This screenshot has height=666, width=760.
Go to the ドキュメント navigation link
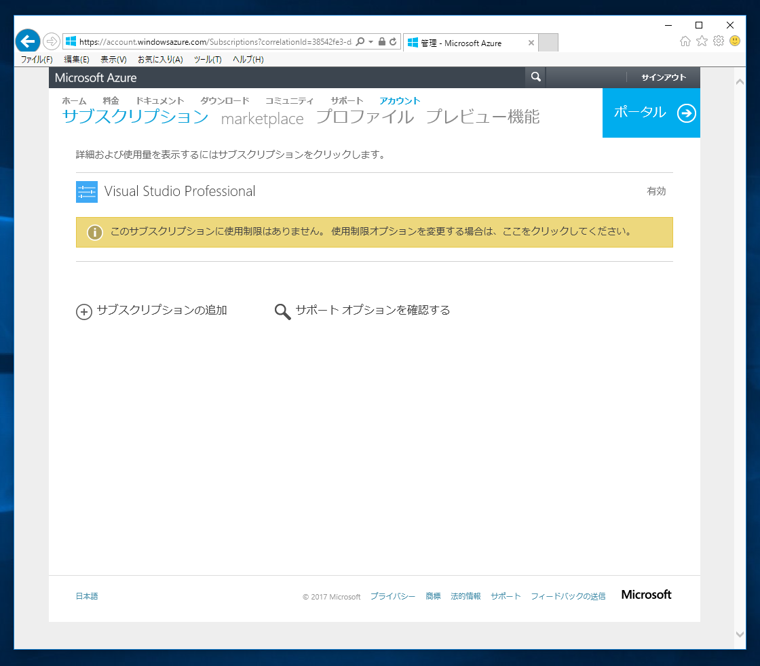159,101
